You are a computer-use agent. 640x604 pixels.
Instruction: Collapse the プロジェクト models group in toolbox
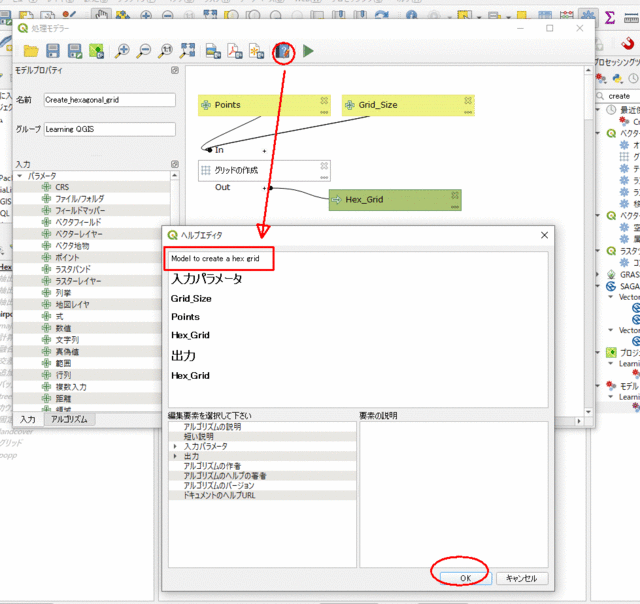click(598, 352)
